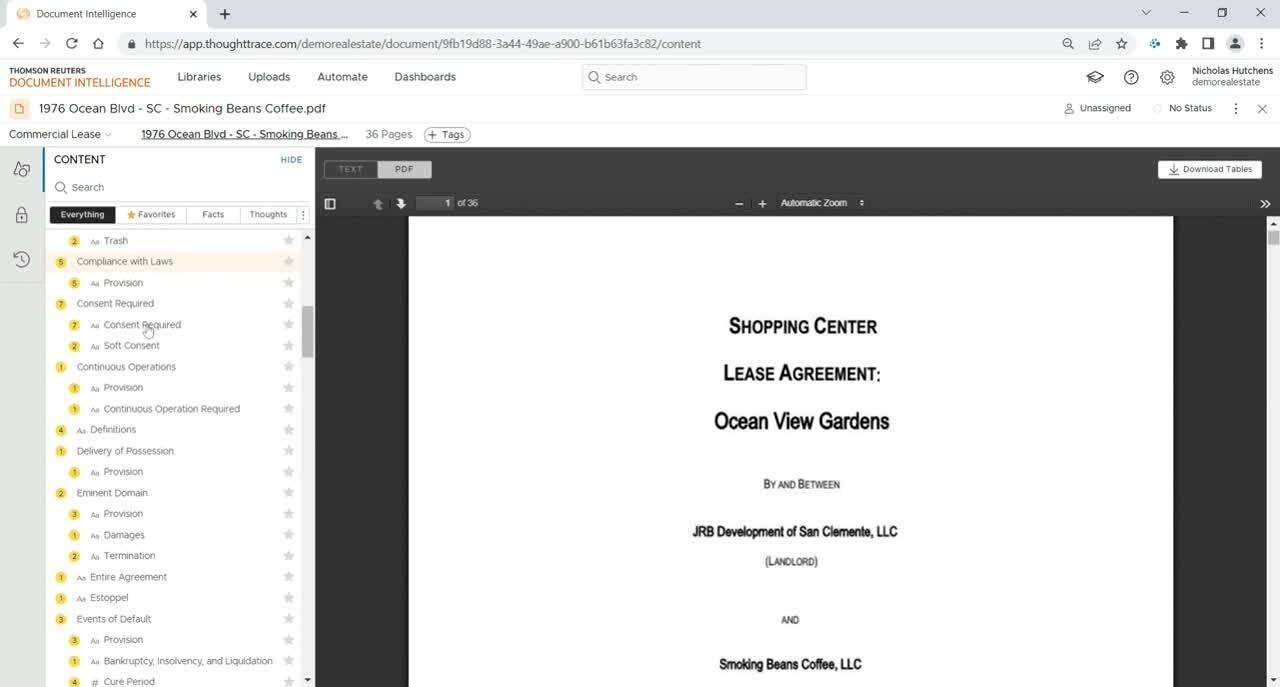Open the Commercial Lease dropdown
The height and width of the screenshot is (687, 1280).
(60, 134)
